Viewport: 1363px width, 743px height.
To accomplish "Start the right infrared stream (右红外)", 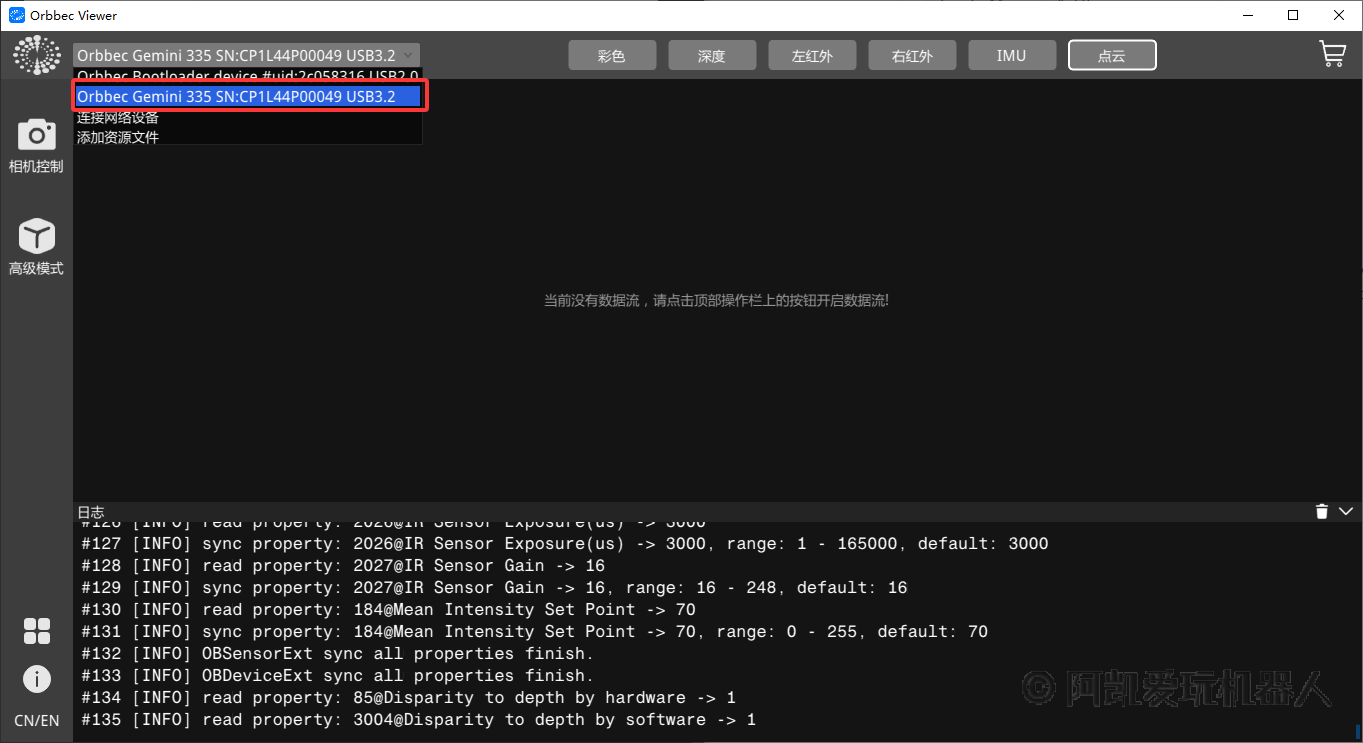I will pyautogui.click(x=912, y=56).
